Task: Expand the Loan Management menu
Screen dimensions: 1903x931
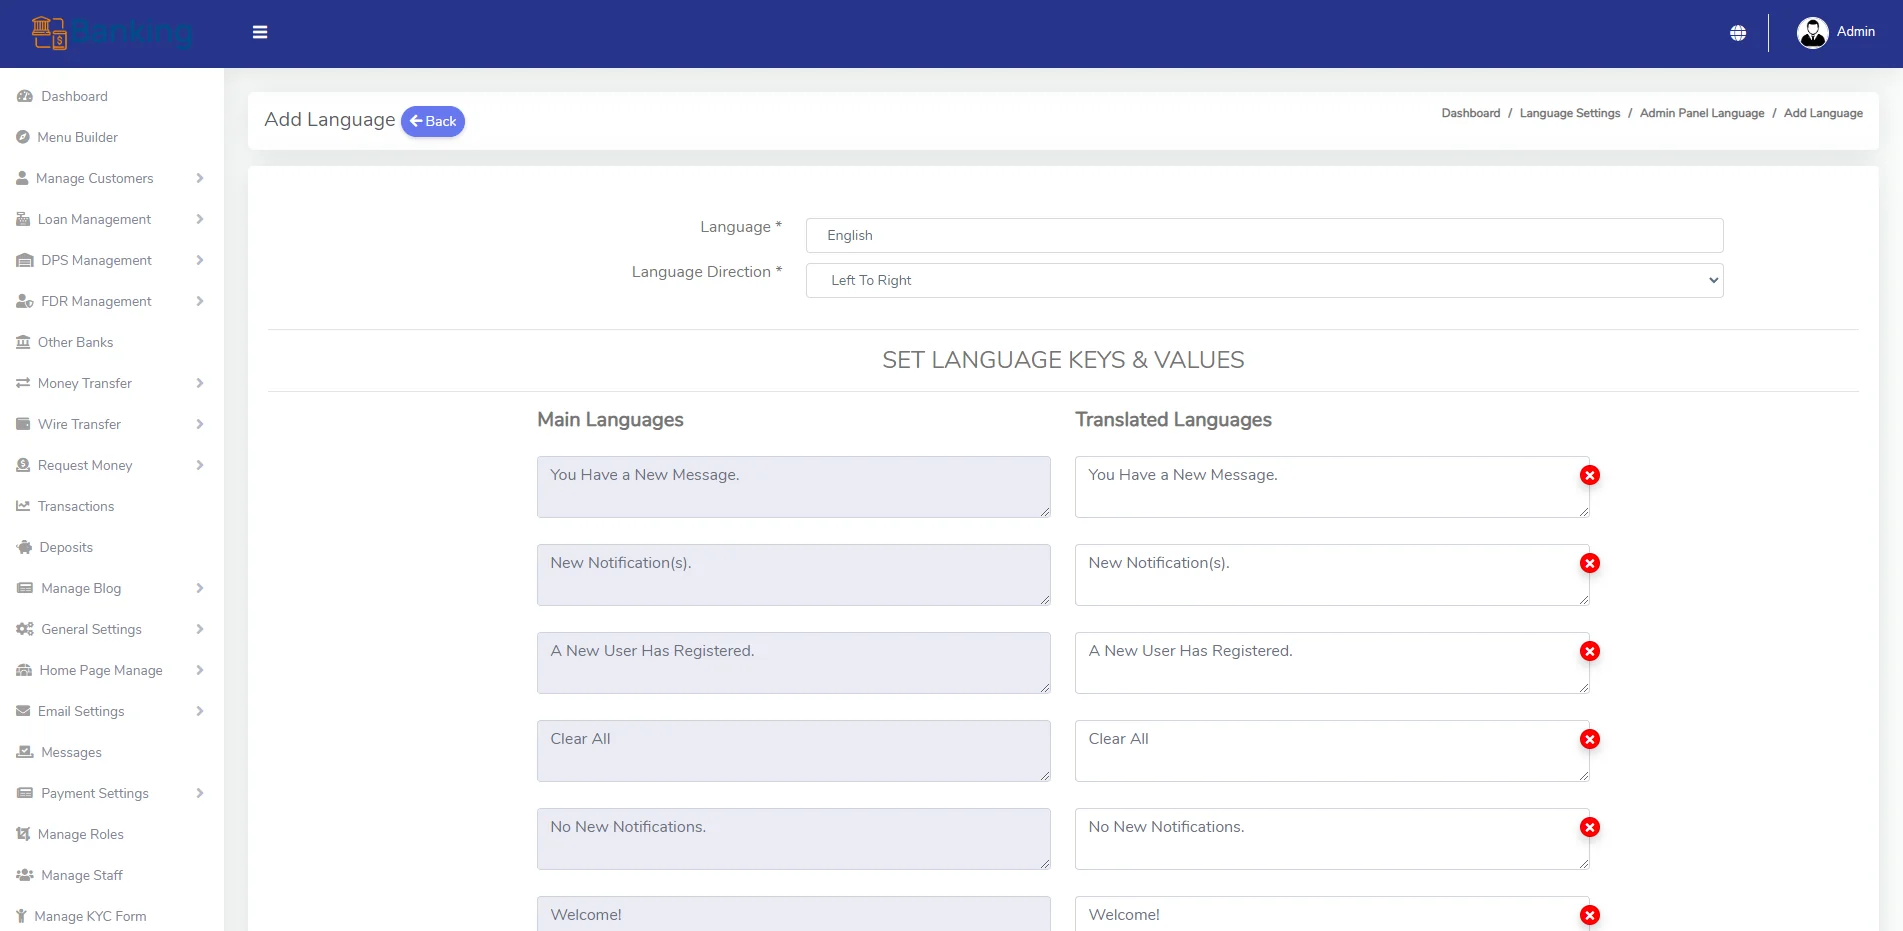Action: (110, 219)
